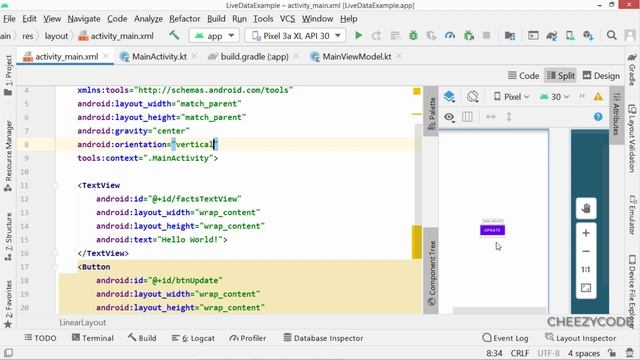The height and width of the screenshot is (360, 640).
Task: Zoom in the design preview
Action: 586,233
